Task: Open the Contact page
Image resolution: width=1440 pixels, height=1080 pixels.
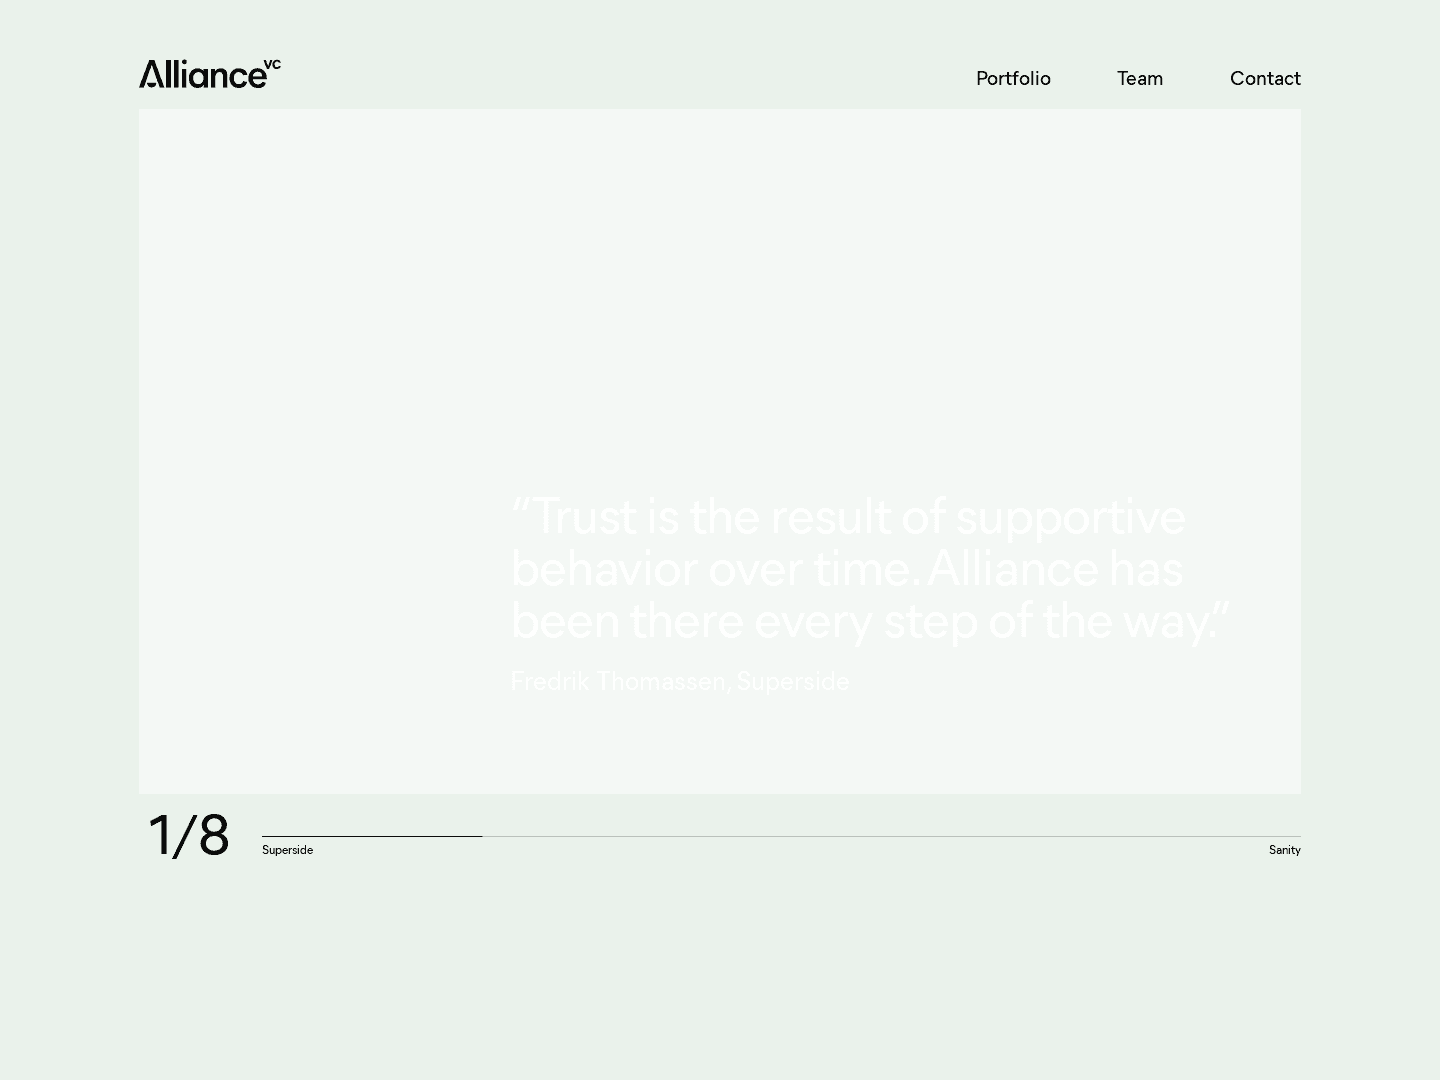Action: click(1264, 78)
